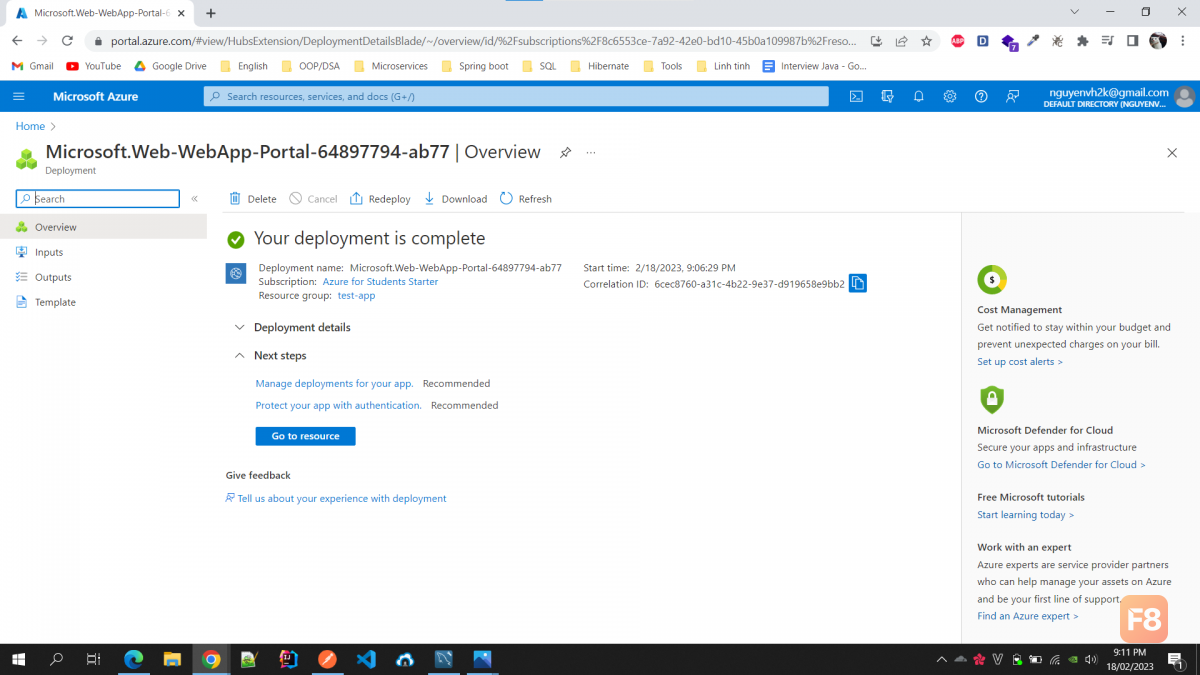1200x675 pixels.
Task: Open the Azure for Students Starter subscription link
Action: click(x=380, y=282)
